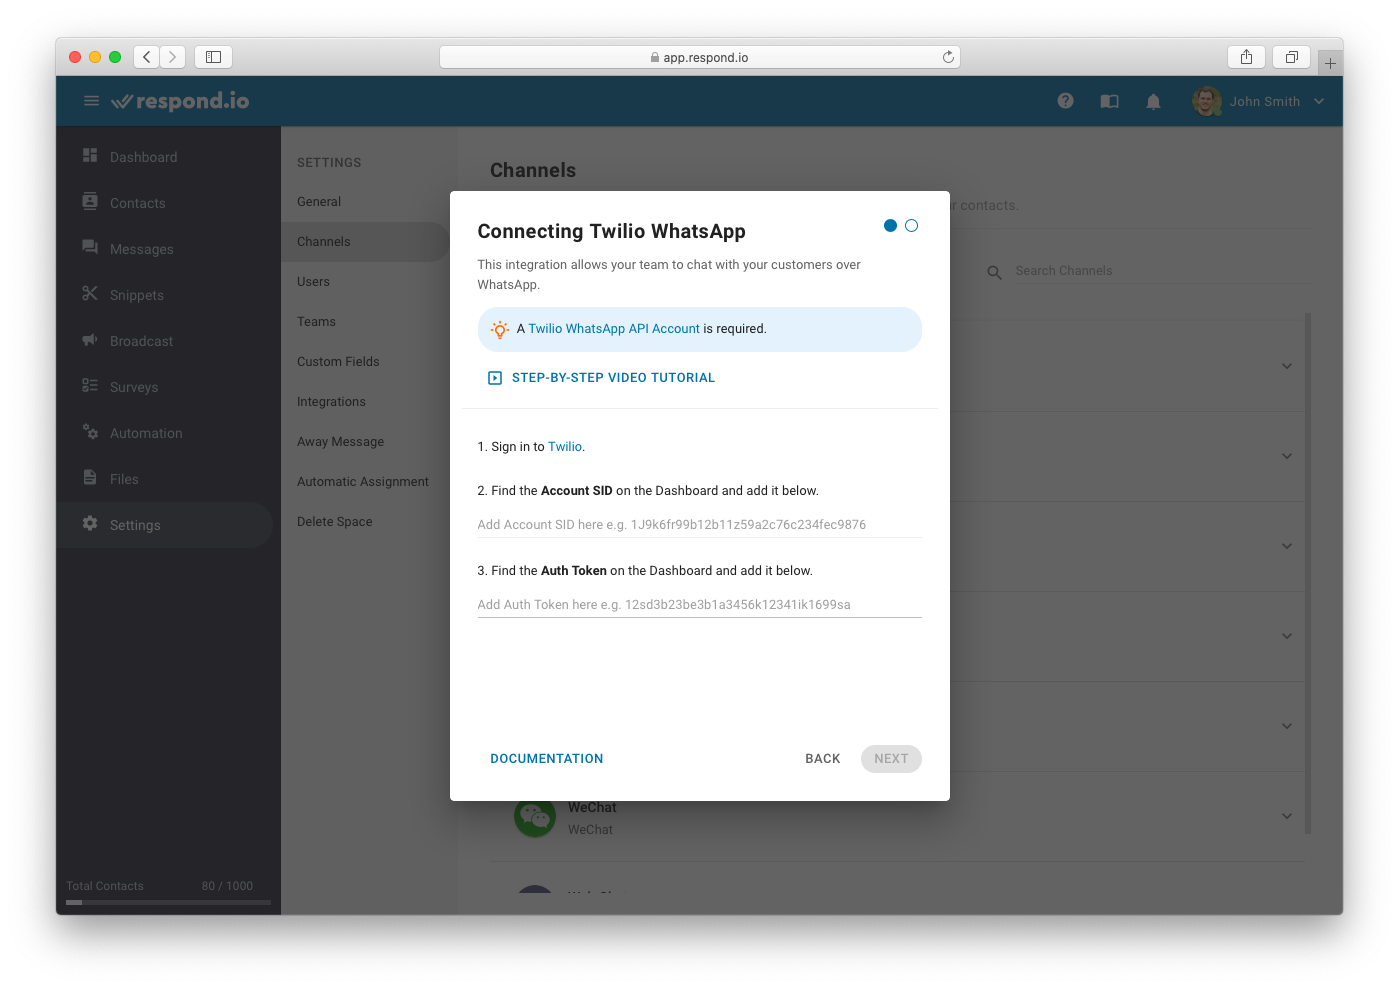Select the second step indicator dot
Image resolution: width=1399 pixels, height=989 pixels.
(911, 226)
